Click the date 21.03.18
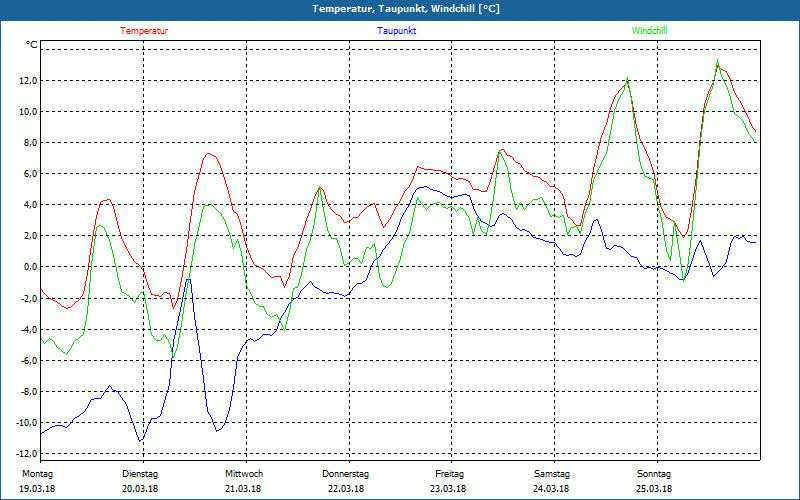Screen dimensions: 800x500 [243, 489]
